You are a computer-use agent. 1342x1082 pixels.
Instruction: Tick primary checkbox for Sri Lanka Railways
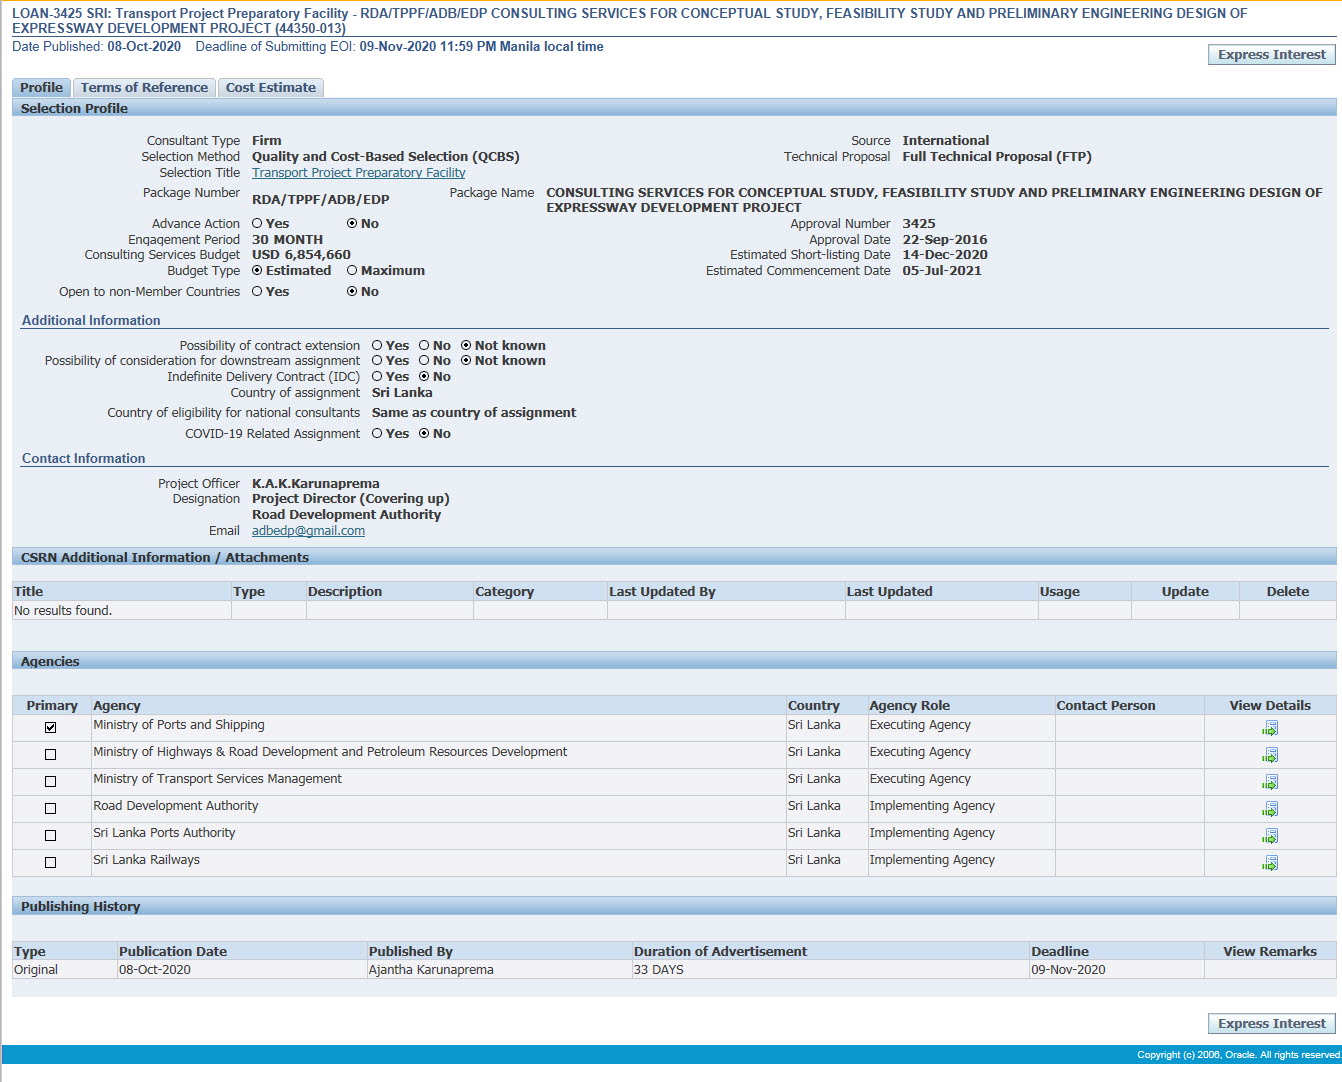(51, 863)
